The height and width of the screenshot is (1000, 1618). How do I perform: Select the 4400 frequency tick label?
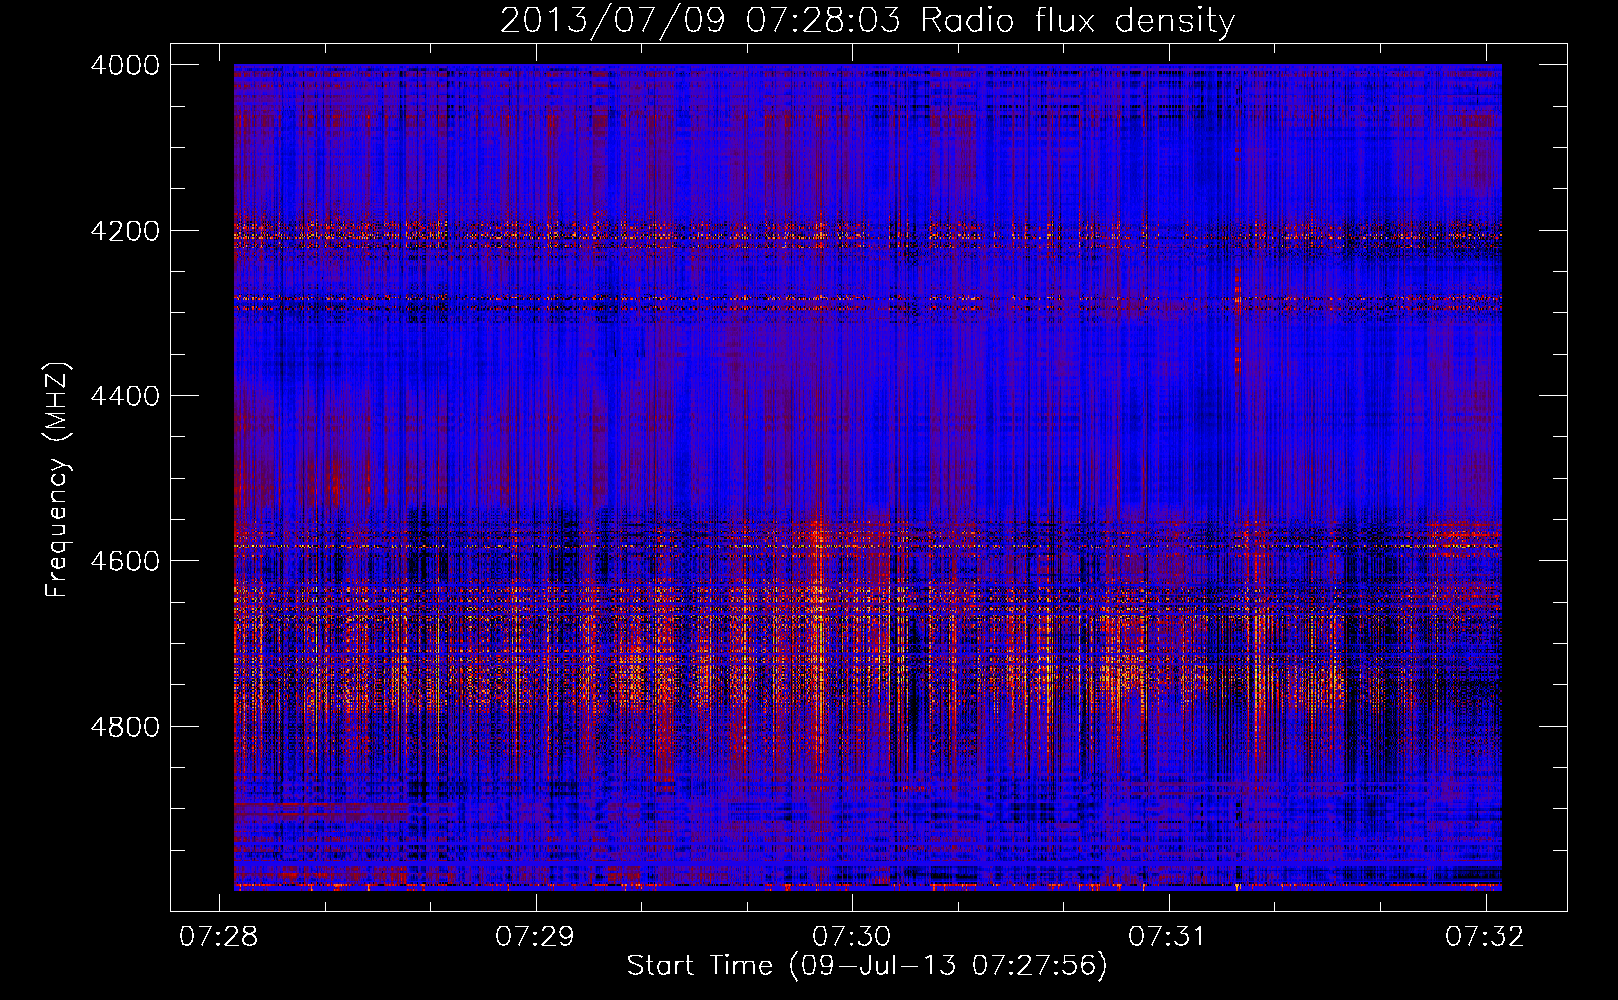pyautogui.click(x=125, y=396)
